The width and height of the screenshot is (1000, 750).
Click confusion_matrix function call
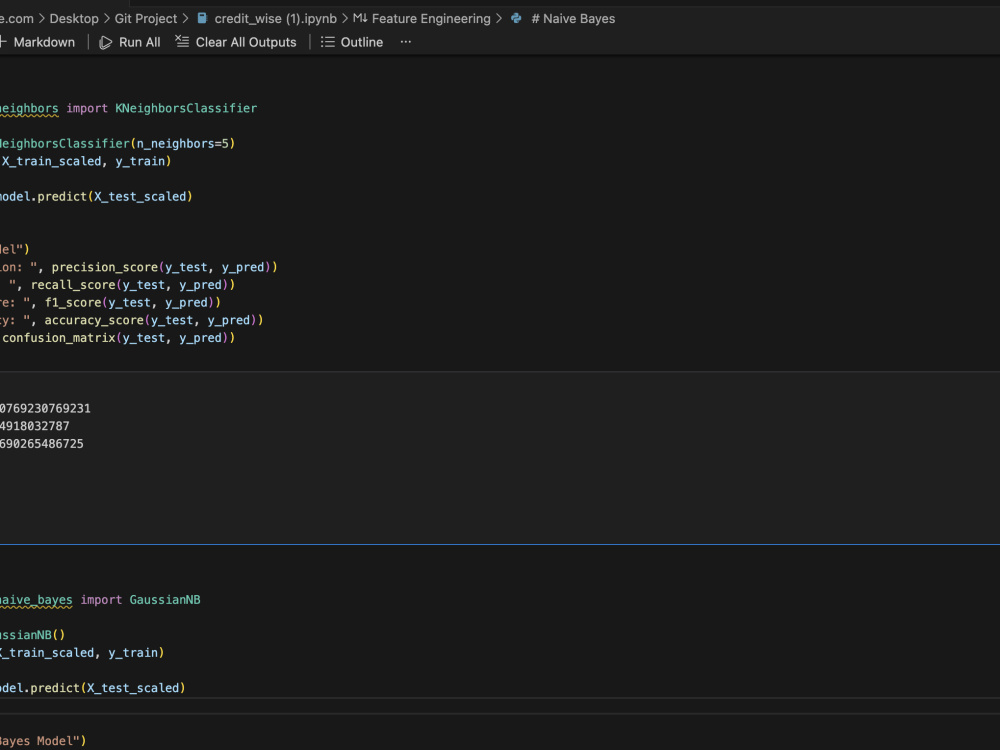(x=59, y=338)
